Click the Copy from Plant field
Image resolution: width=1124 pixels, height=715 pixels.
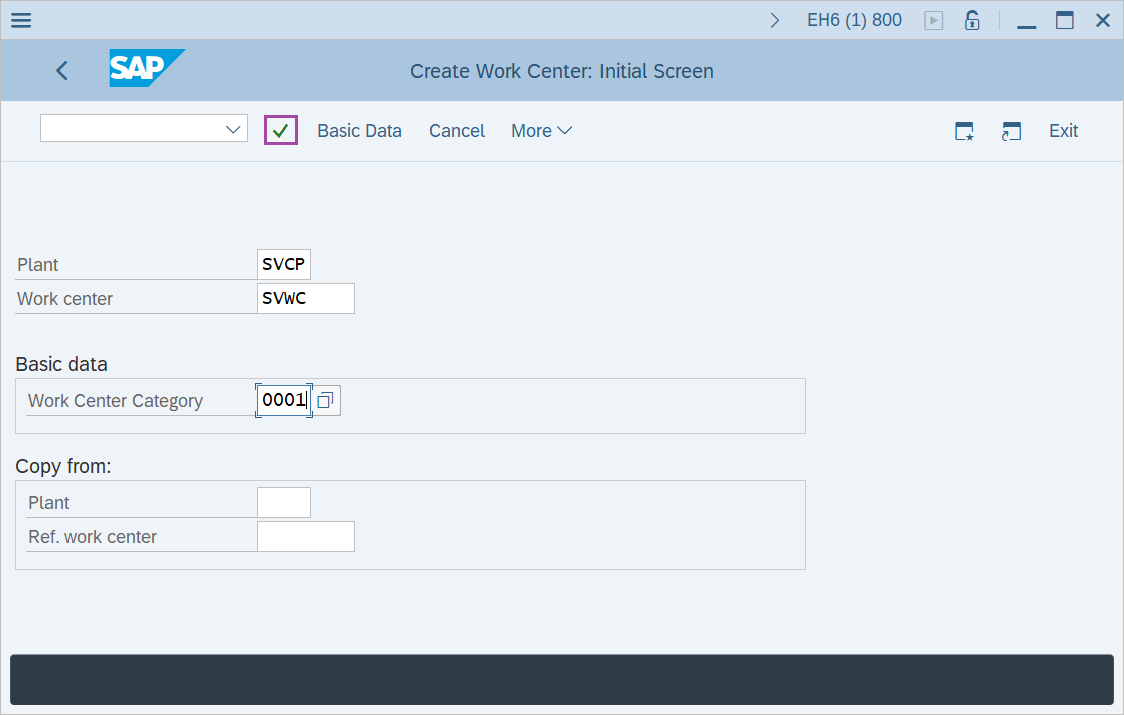pyautogui.click(x=283, y=501)
